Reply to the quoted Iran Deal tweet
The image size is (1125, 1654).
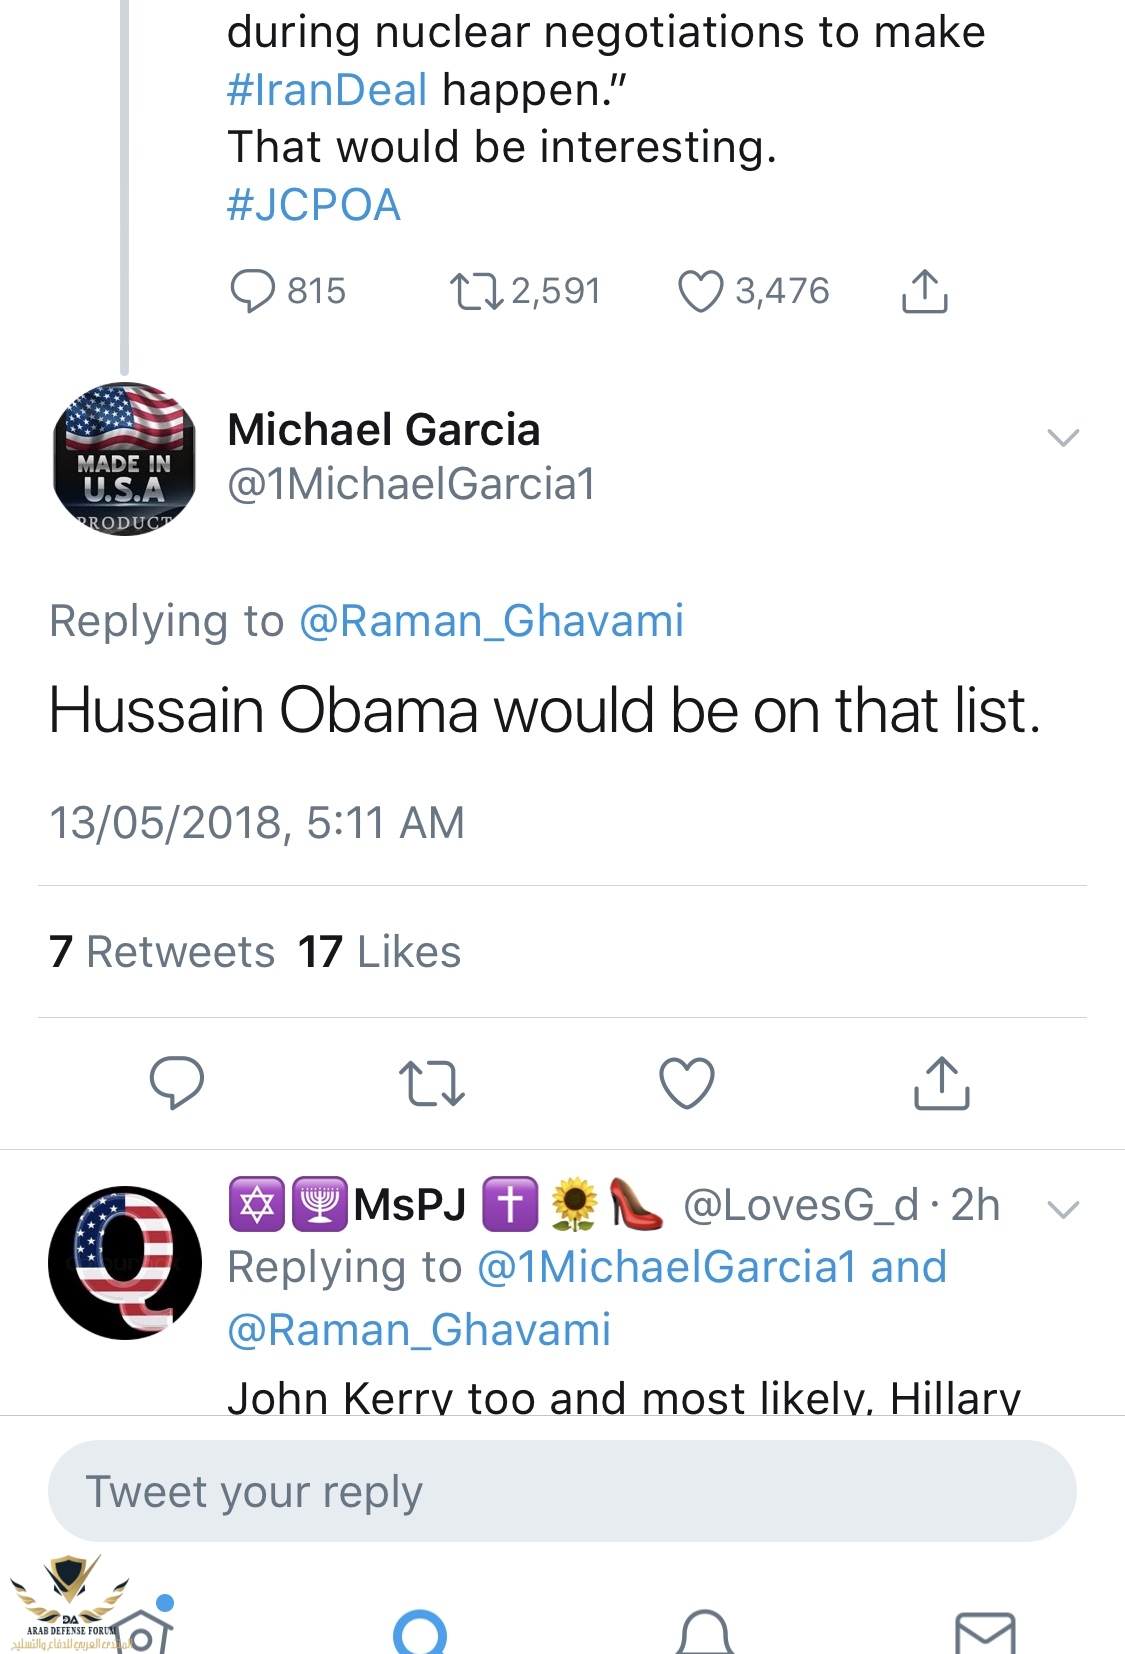[x=253, y=291]
